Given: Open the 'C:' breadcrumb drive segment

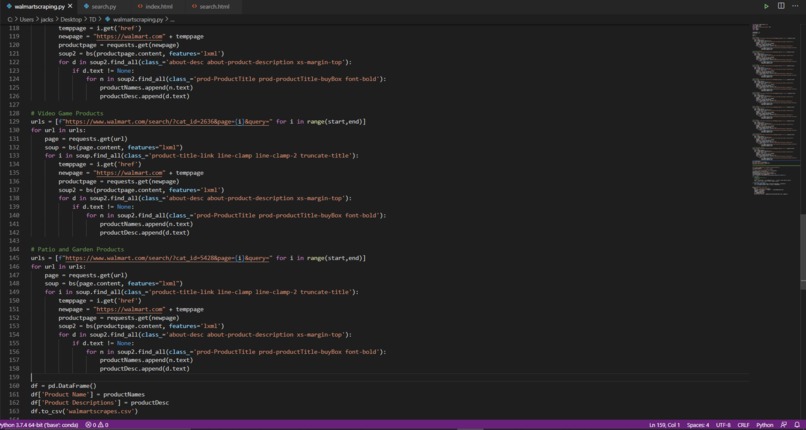Looking at the screenshot, I should 10,20.
